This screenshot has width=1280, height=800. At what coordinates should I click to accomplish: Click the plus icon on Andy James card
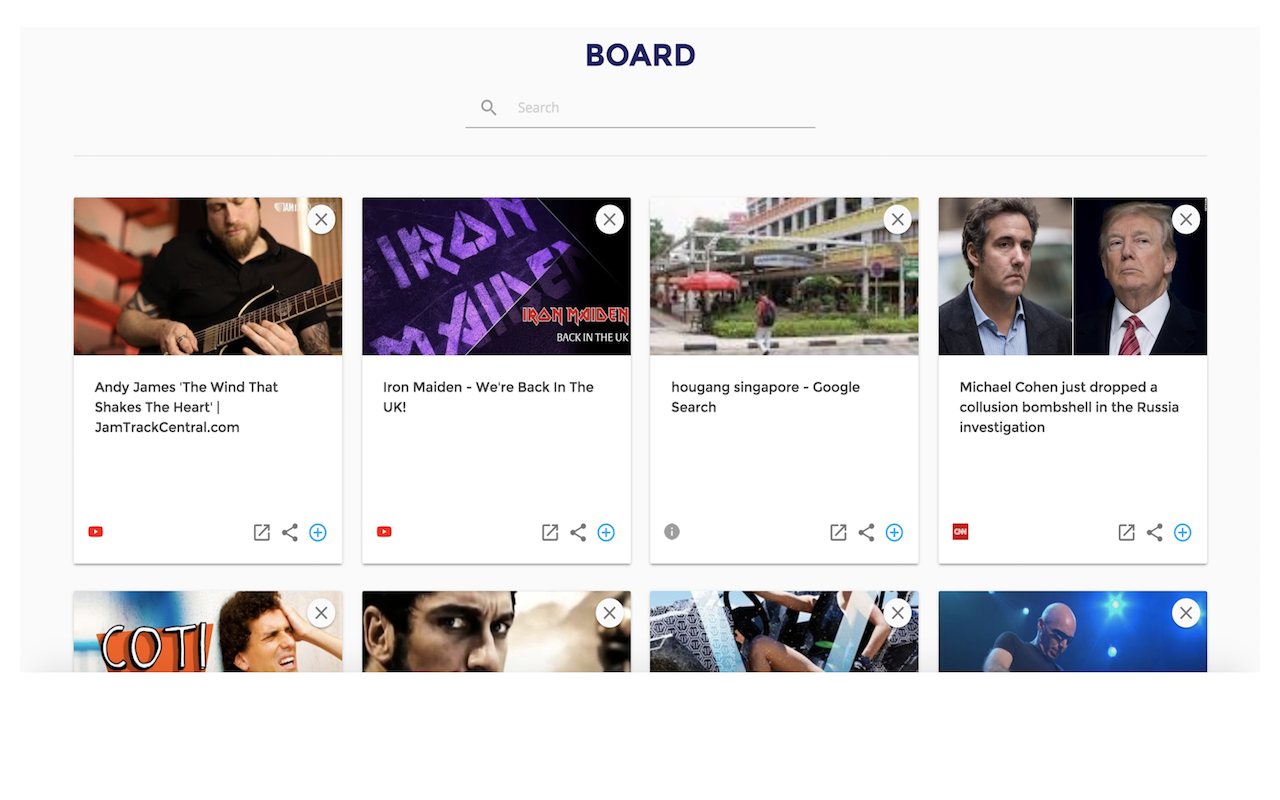(x=317, y=533)
